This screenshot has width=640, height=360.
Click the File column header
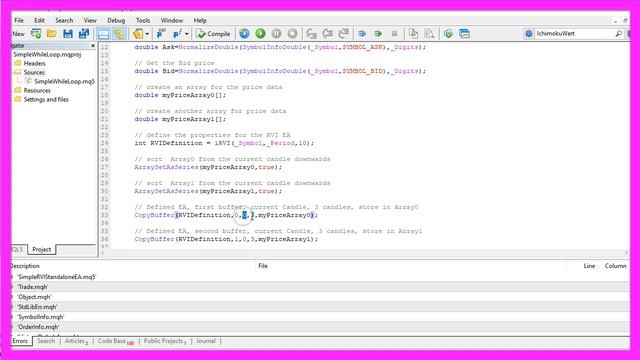263,266
